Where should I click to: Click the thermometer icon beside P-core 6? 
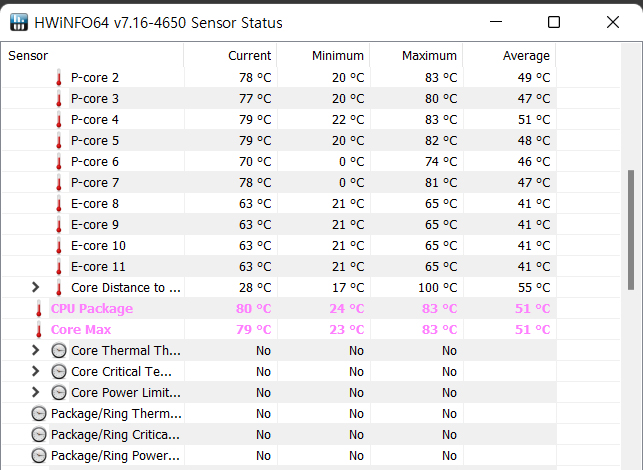59,162
